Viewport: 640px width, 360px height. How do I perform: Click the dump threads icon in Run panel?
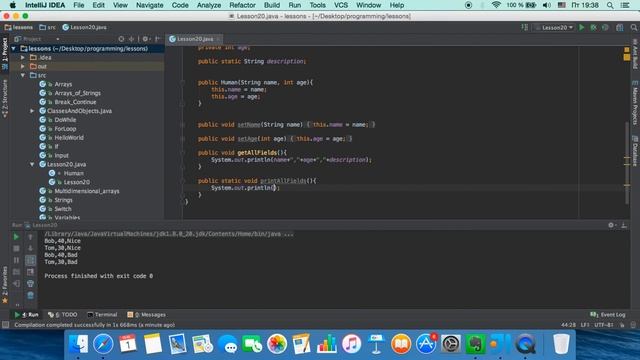pos(16,271)
